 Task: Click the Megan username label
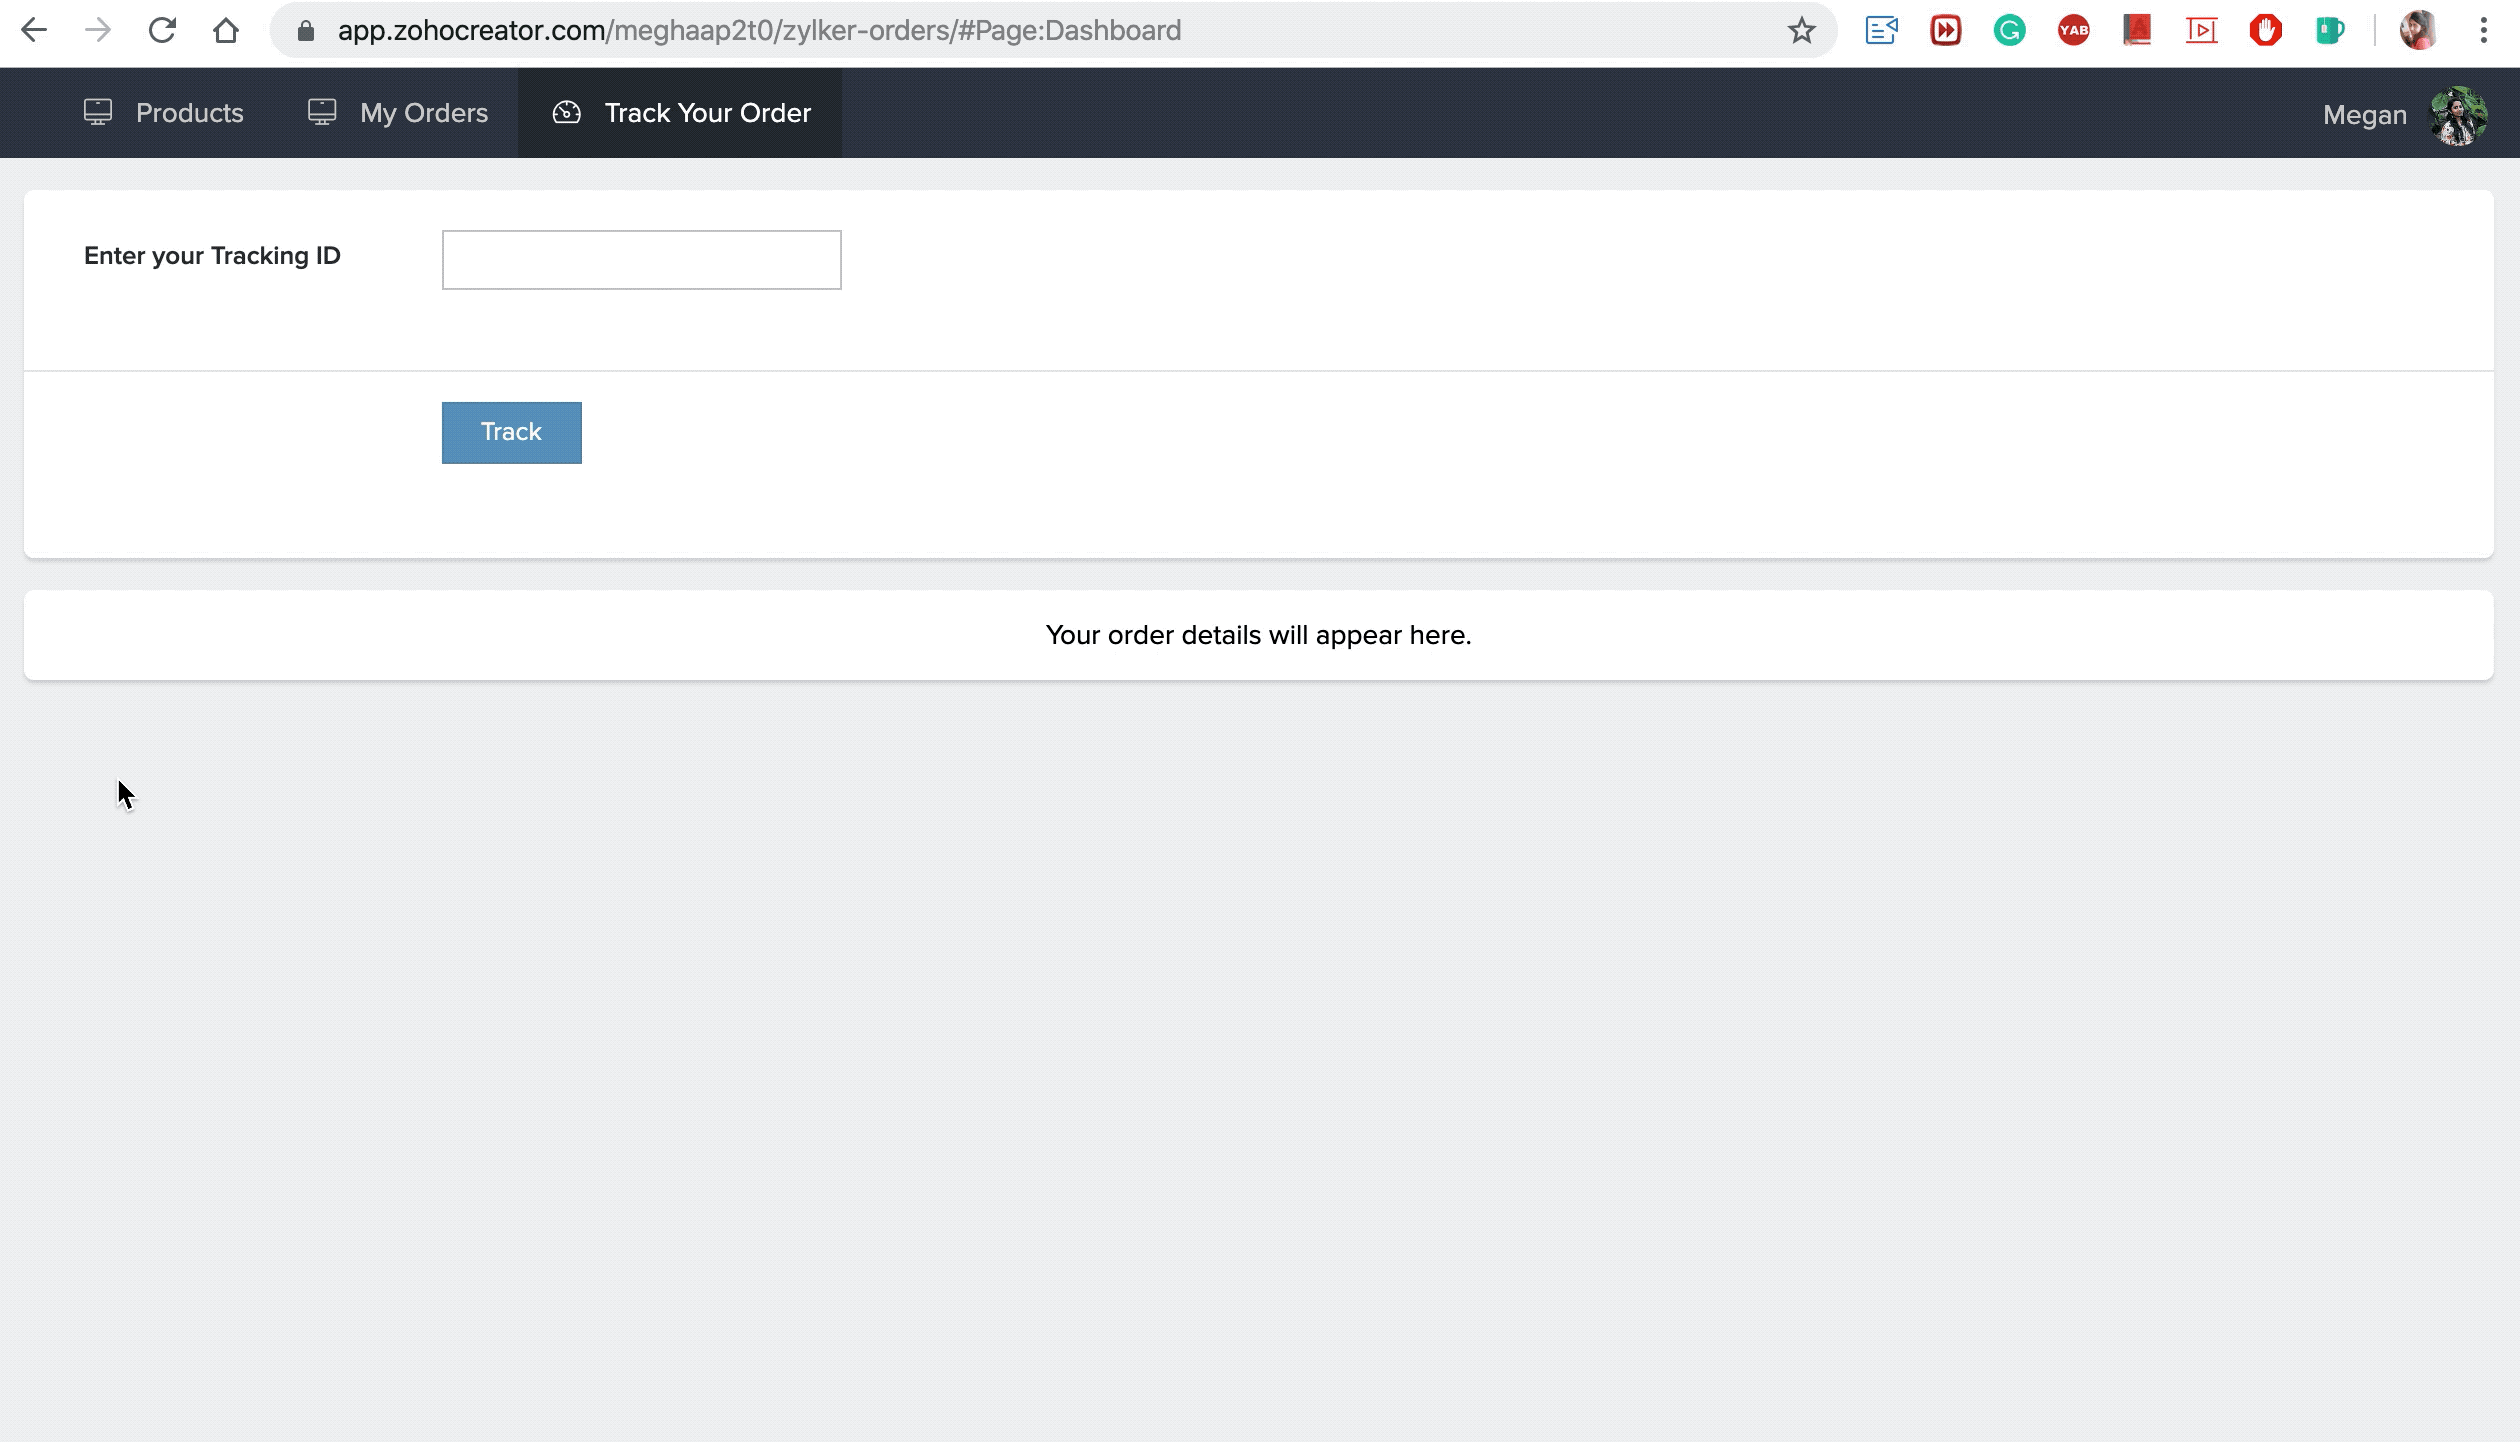click(2364, 115)
